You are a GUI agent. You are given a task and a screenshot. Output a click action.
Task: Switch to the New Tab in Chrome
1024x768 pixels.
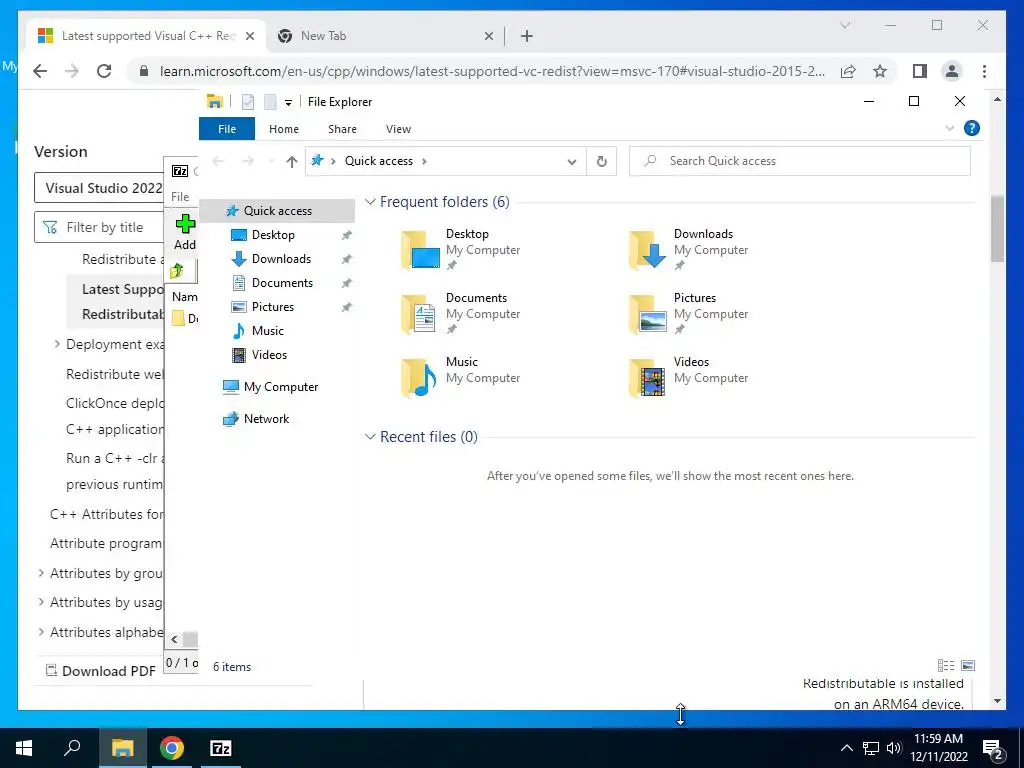coord(385,36)
